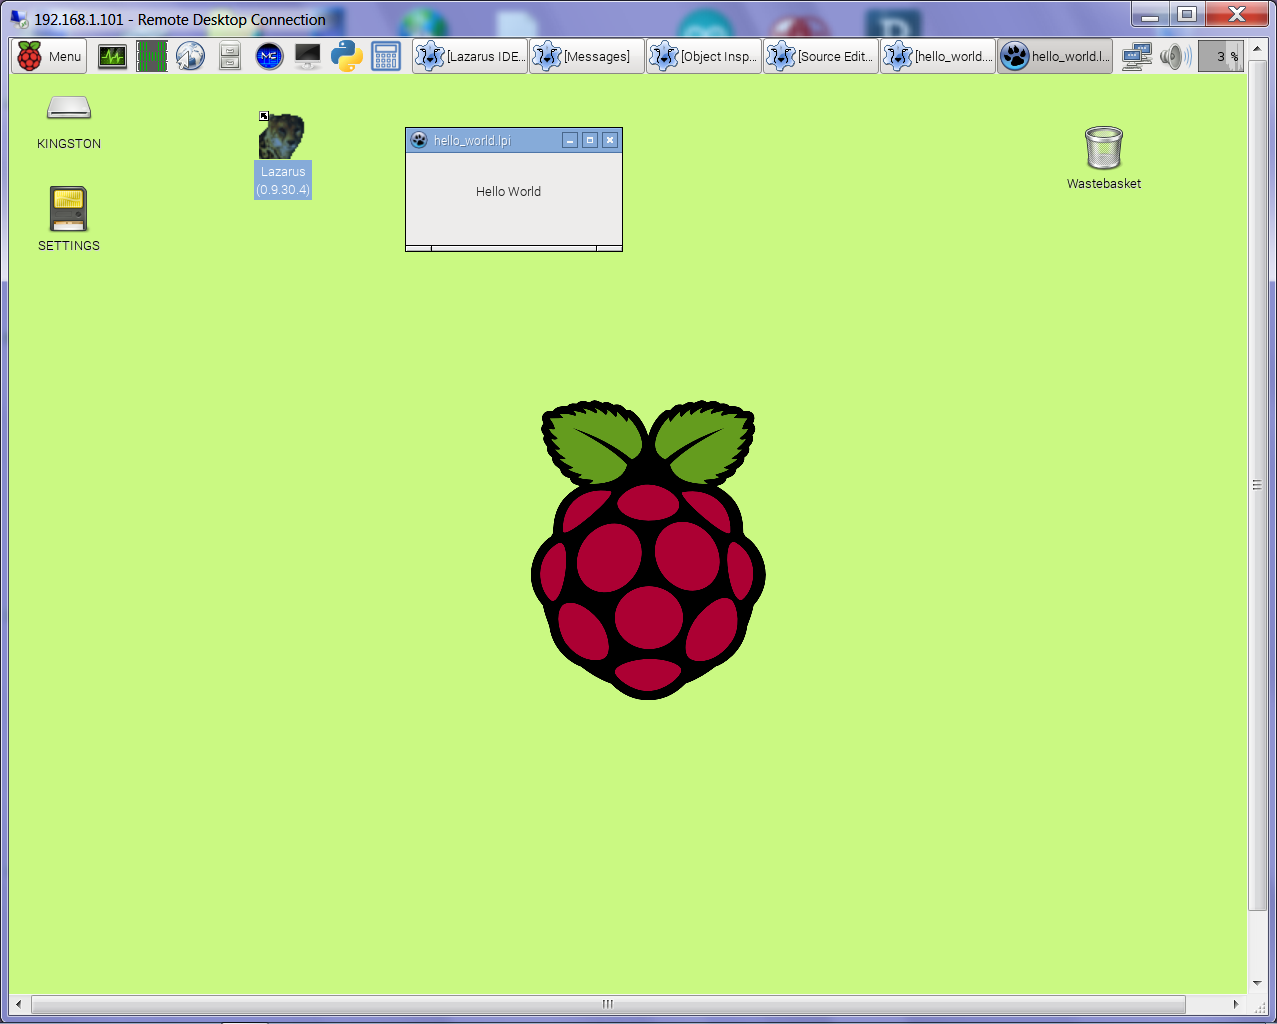
Task: Show the Object Inspector window
Action: 704,56
